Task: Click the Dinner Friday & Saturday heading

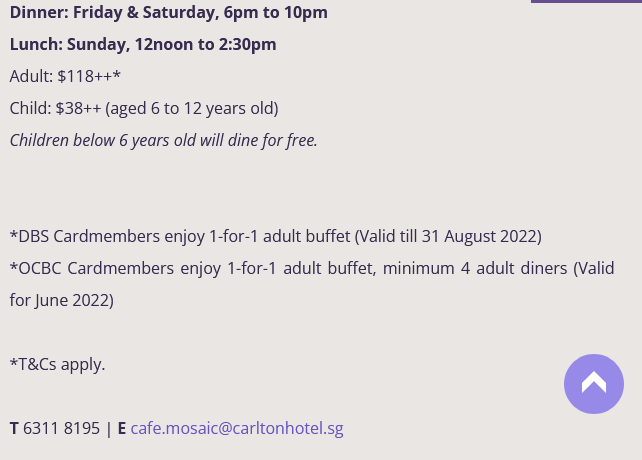Action: 168,12
